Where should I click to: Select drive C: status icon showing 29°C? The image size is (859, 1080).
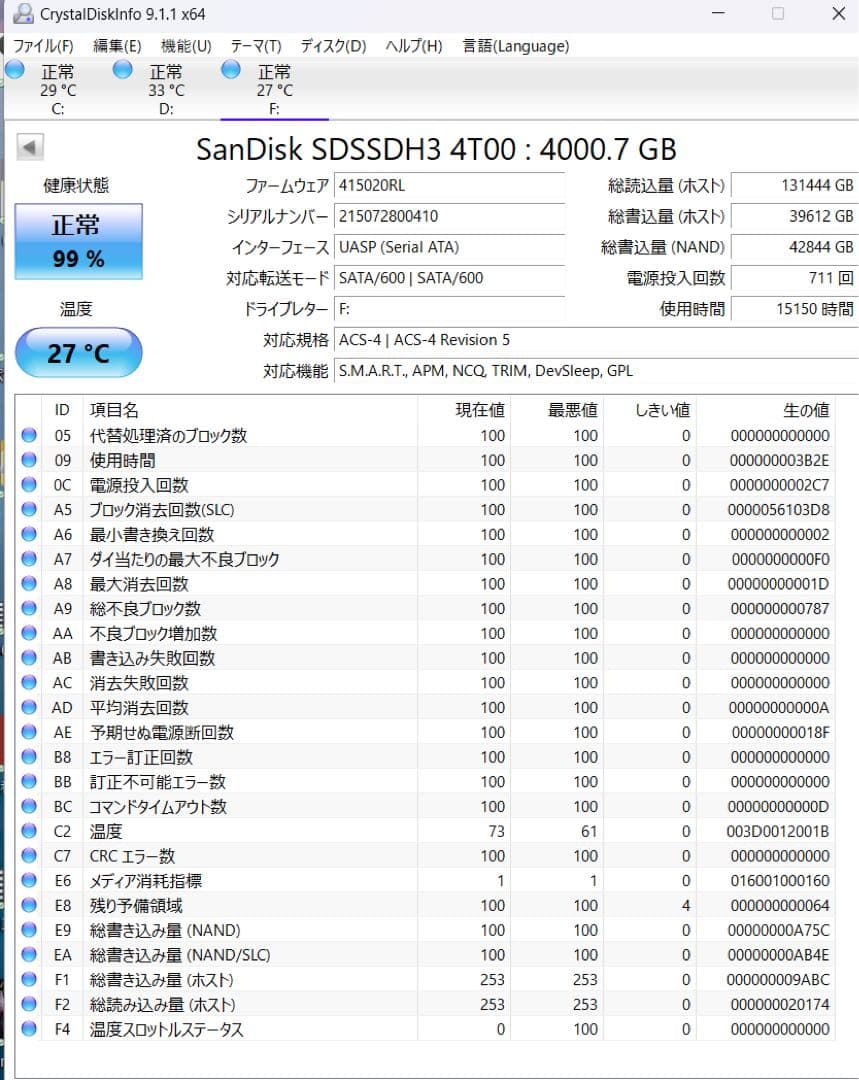tap(14, 69)
